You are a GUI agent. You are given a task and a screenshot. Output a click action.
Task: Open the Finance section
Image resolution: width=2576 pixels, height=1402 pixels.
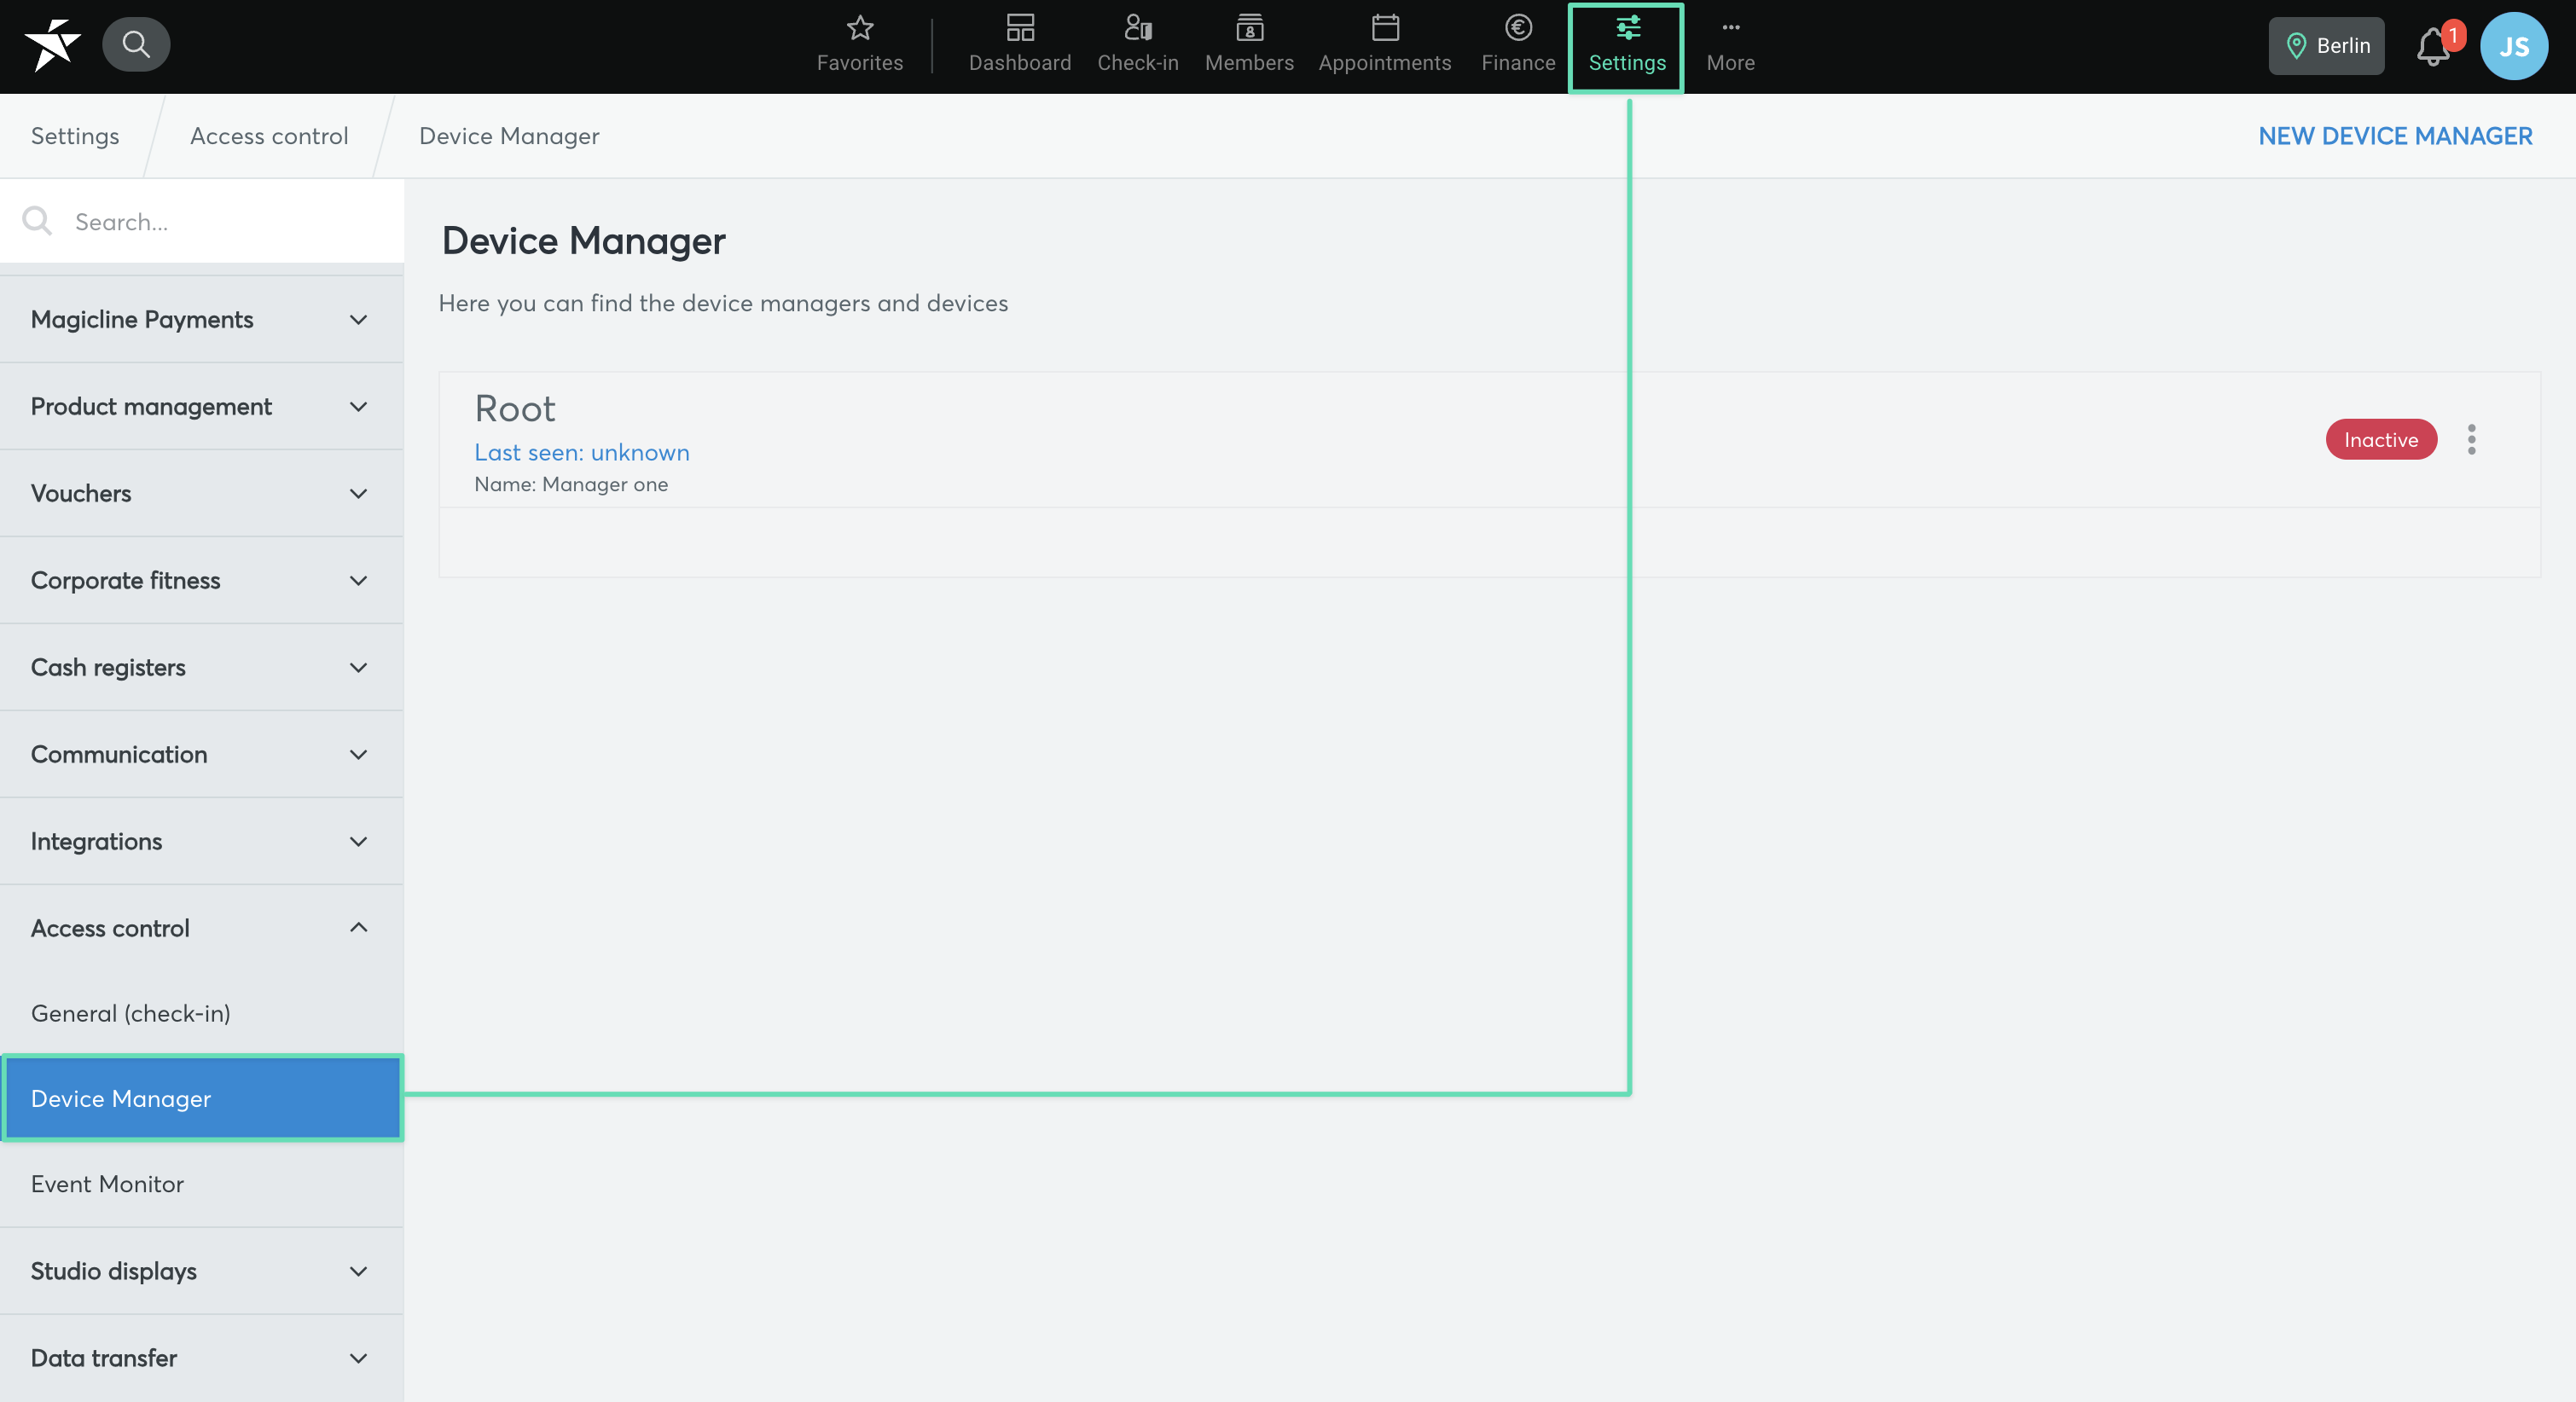1517,46
